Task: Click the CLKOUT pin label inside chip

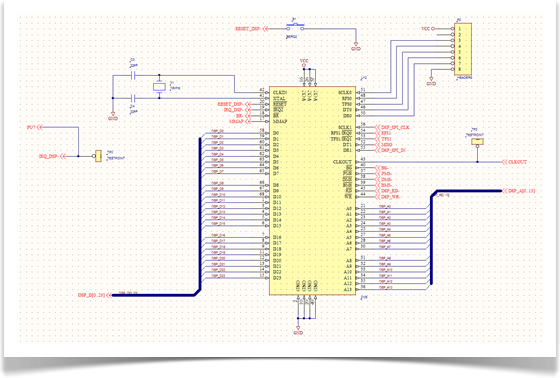Action: pyautogui.click(x=342, y=162)
